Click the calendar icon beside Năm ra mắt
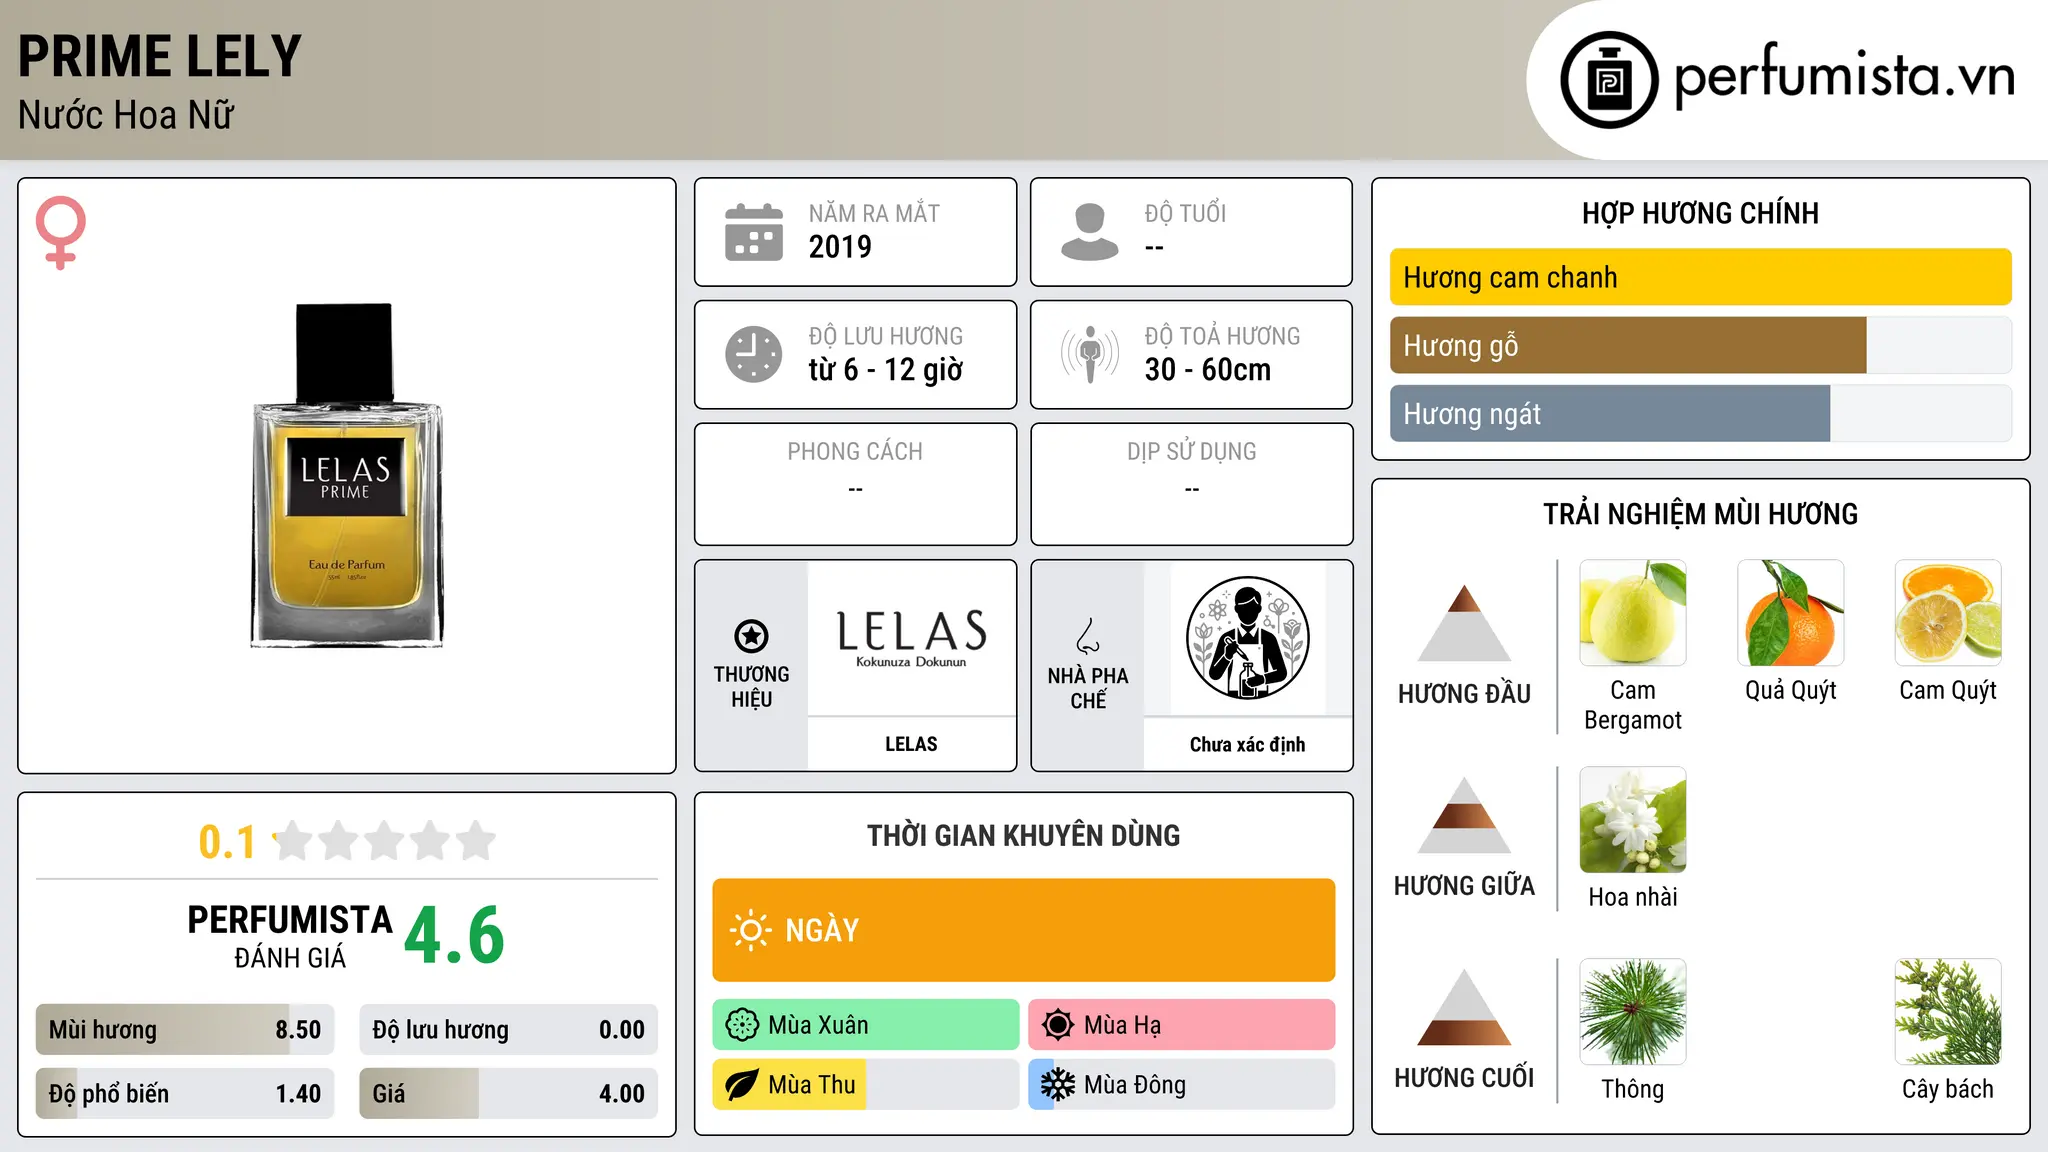The width and height of the screenshot is (2048, 1152). pos(754,232)
